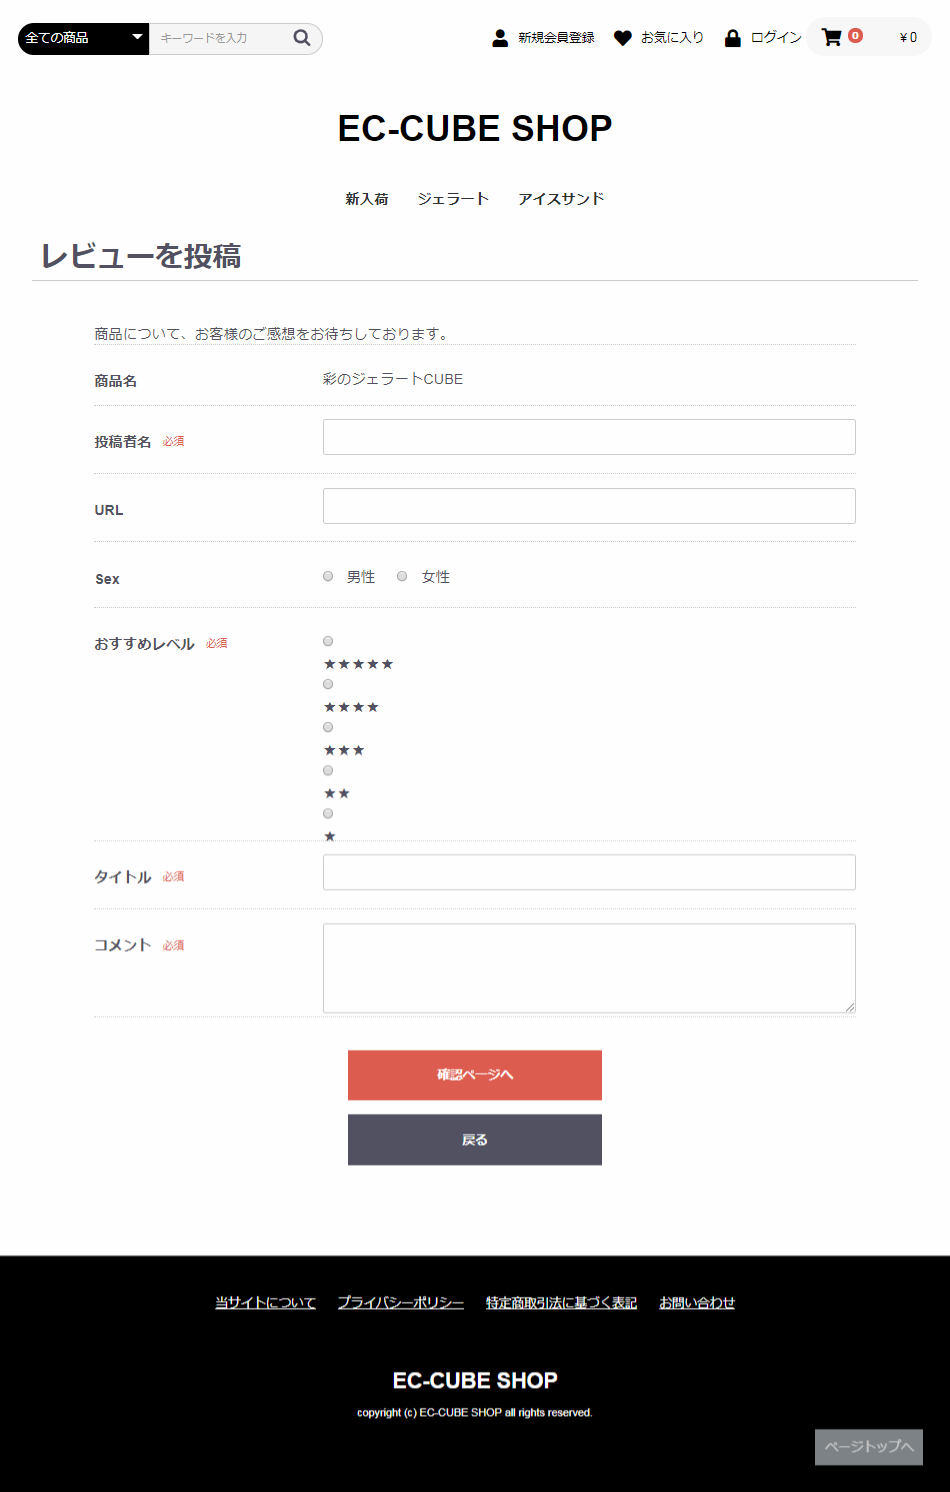Click the login padlock icon
Viewport: 950px width, 1492px height.
click(x=733, y=38)
